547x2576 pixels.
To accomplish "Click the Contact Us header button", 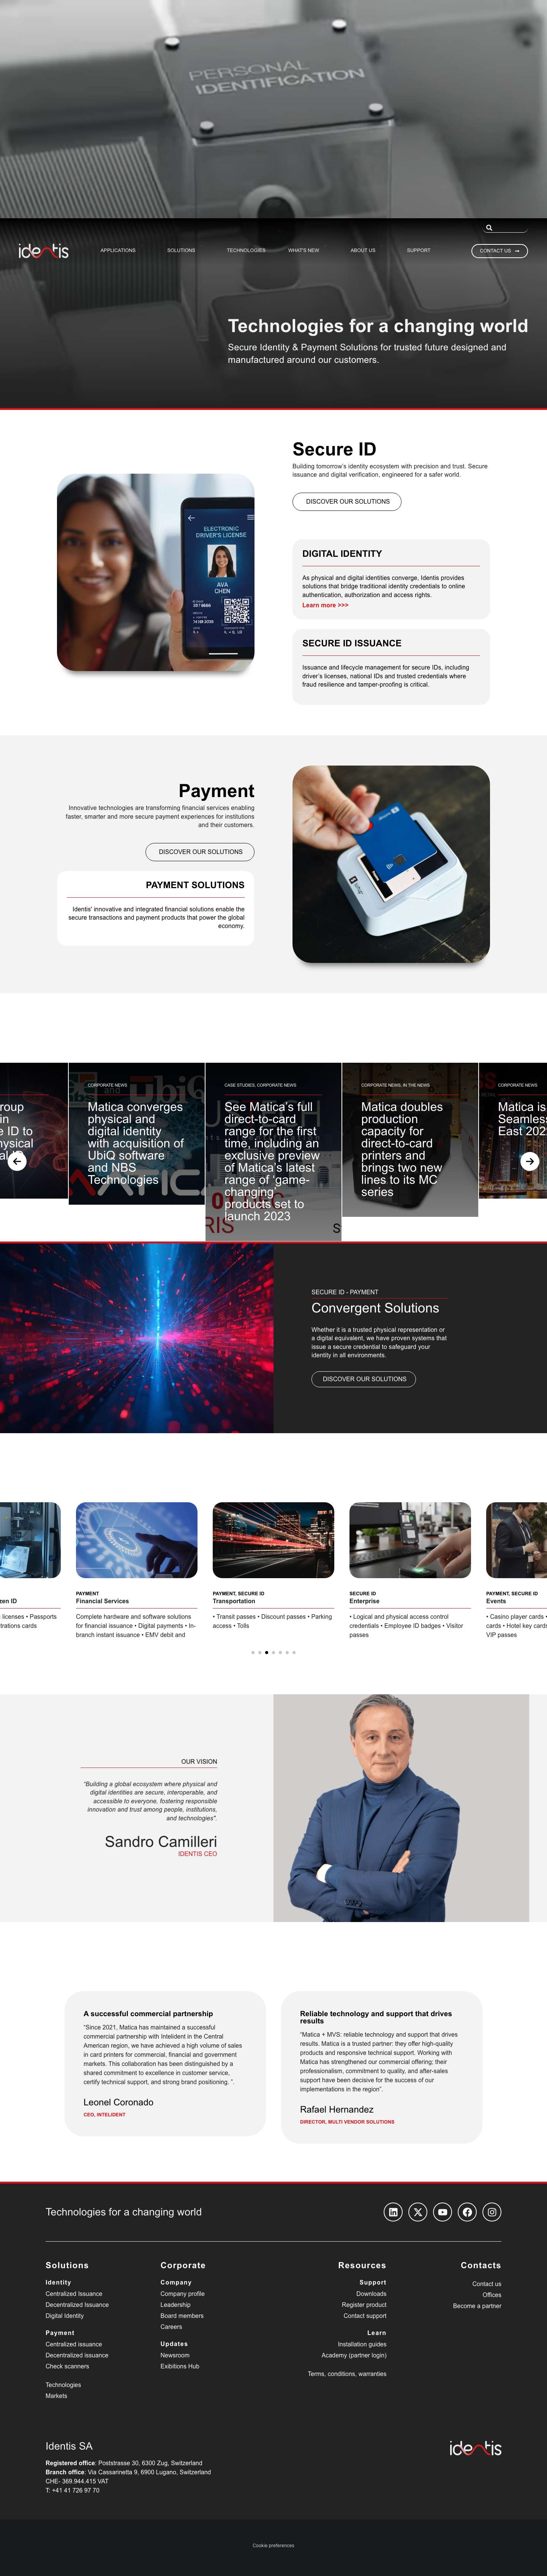I will pos(499,251).
